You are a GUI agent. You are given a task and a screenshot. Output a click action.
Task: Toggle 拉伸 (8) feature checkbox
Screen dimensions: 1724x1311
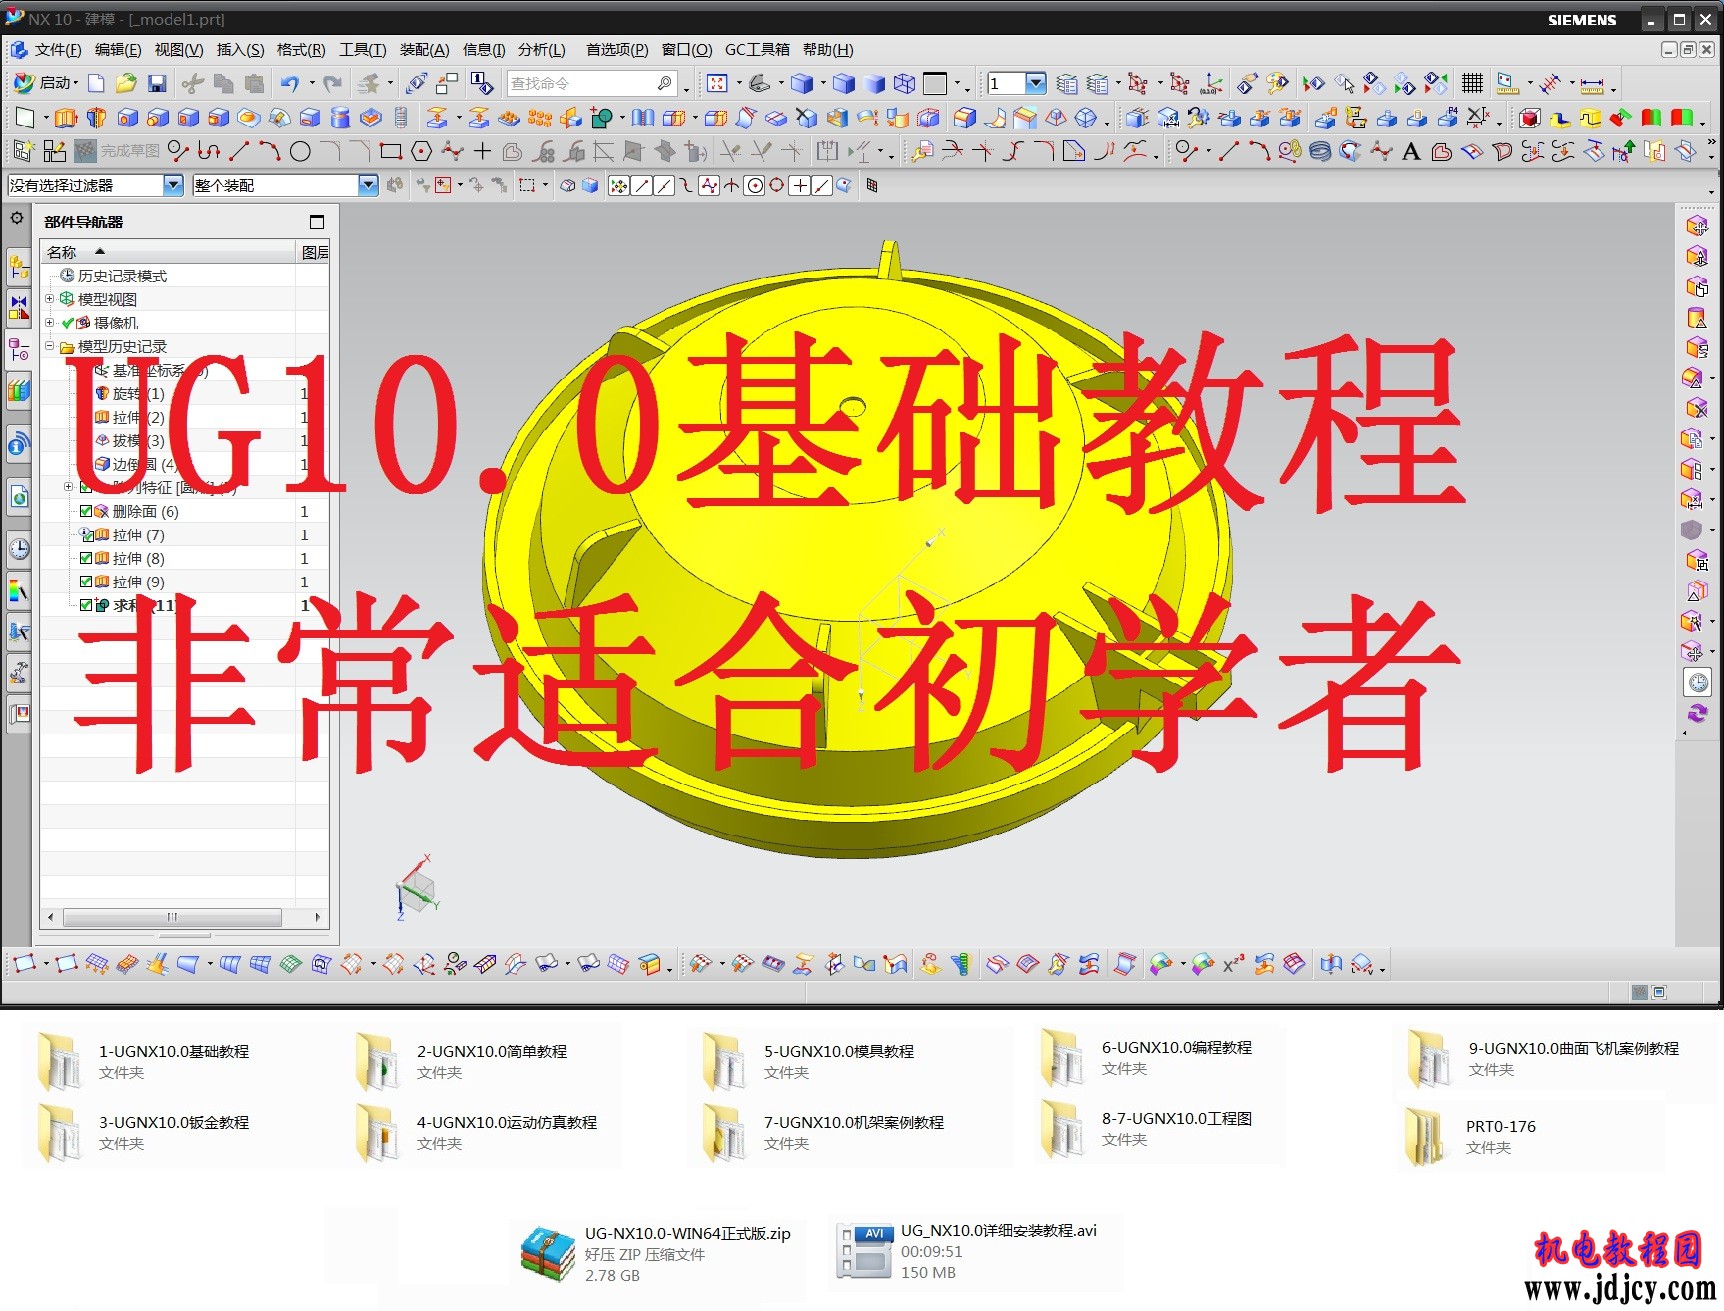coord(86,558)
